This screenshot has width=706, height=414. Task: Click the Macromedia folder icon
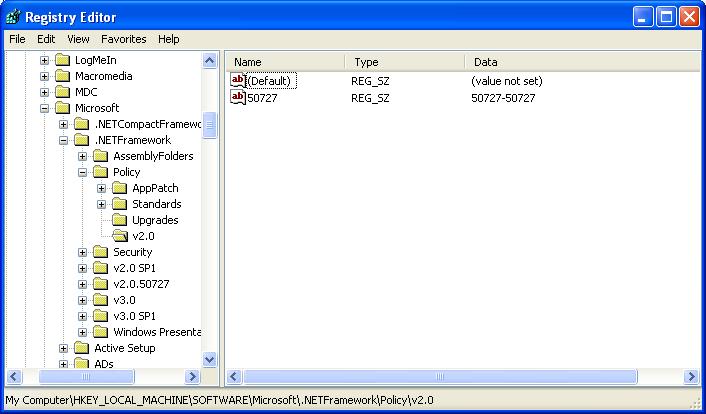(63, 76)
